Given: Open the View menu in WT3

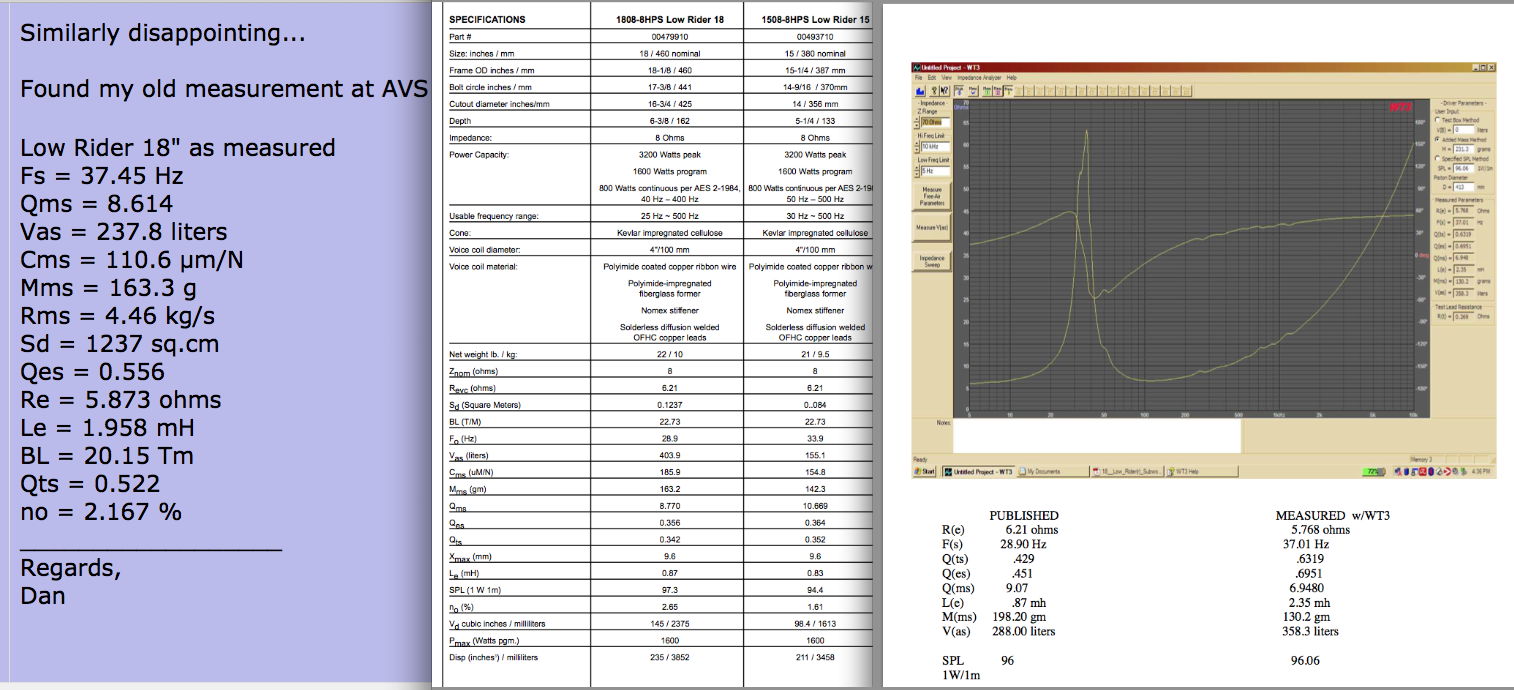Looking at the screenshot, I should point(947,78).
